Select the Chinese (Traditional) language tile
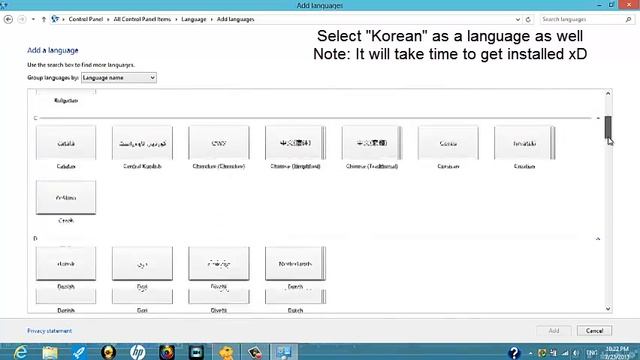The height and width of the screenshot is (360, 640). (372, 147)
